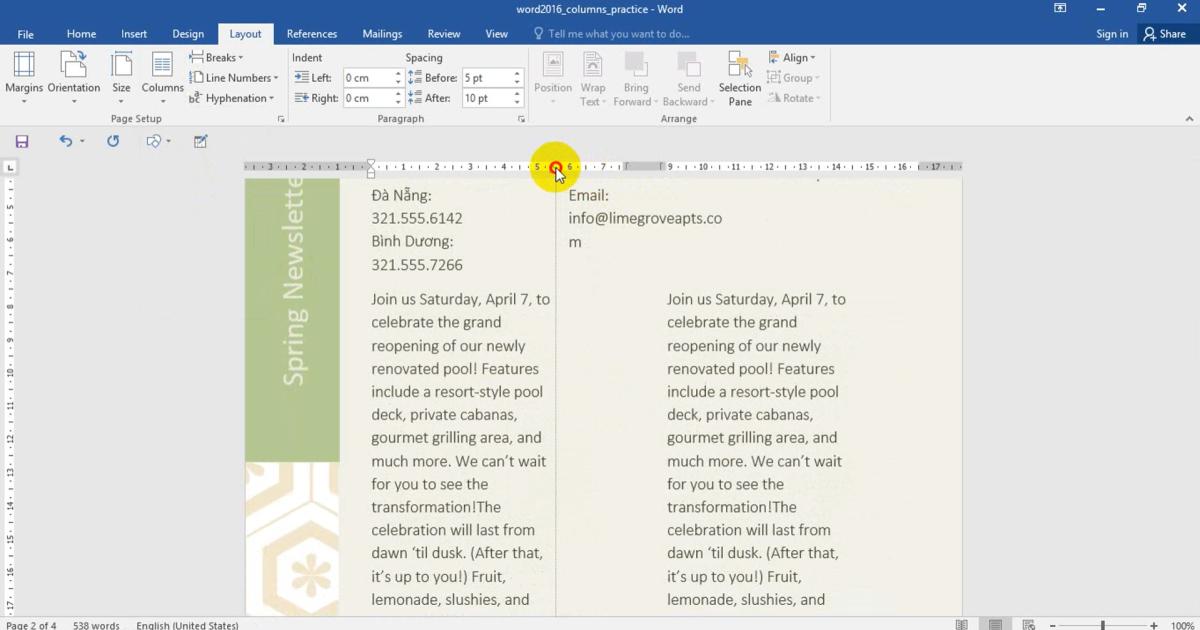Click the Bình Dương text line
Image resolution: width=1200 pixels, height=630 pixels.
point(412,242)
